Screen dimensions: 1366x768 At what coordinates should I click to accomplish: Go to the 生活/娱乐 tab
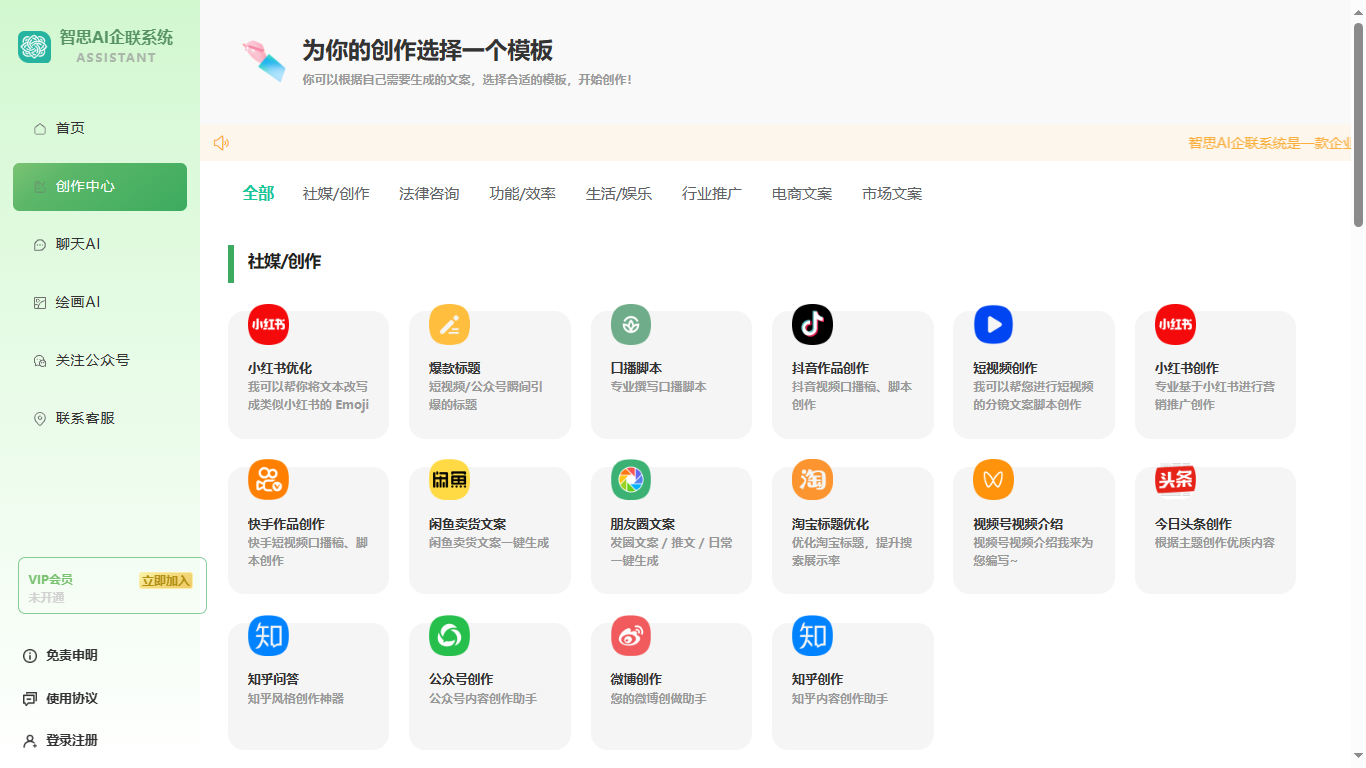coord(619,194)
